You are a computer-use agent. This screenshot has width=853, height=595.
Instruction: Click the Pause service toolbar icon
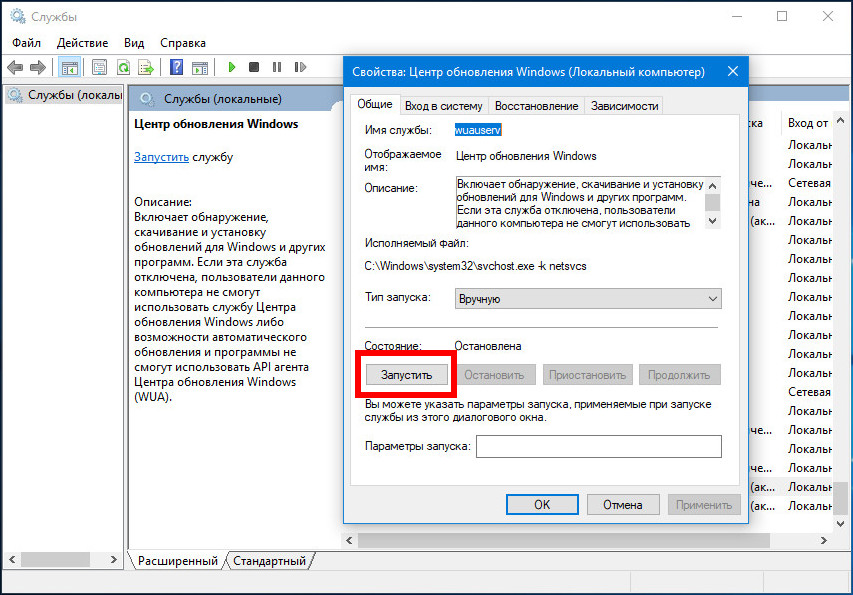pyautogui.click(x=277, y=67)
